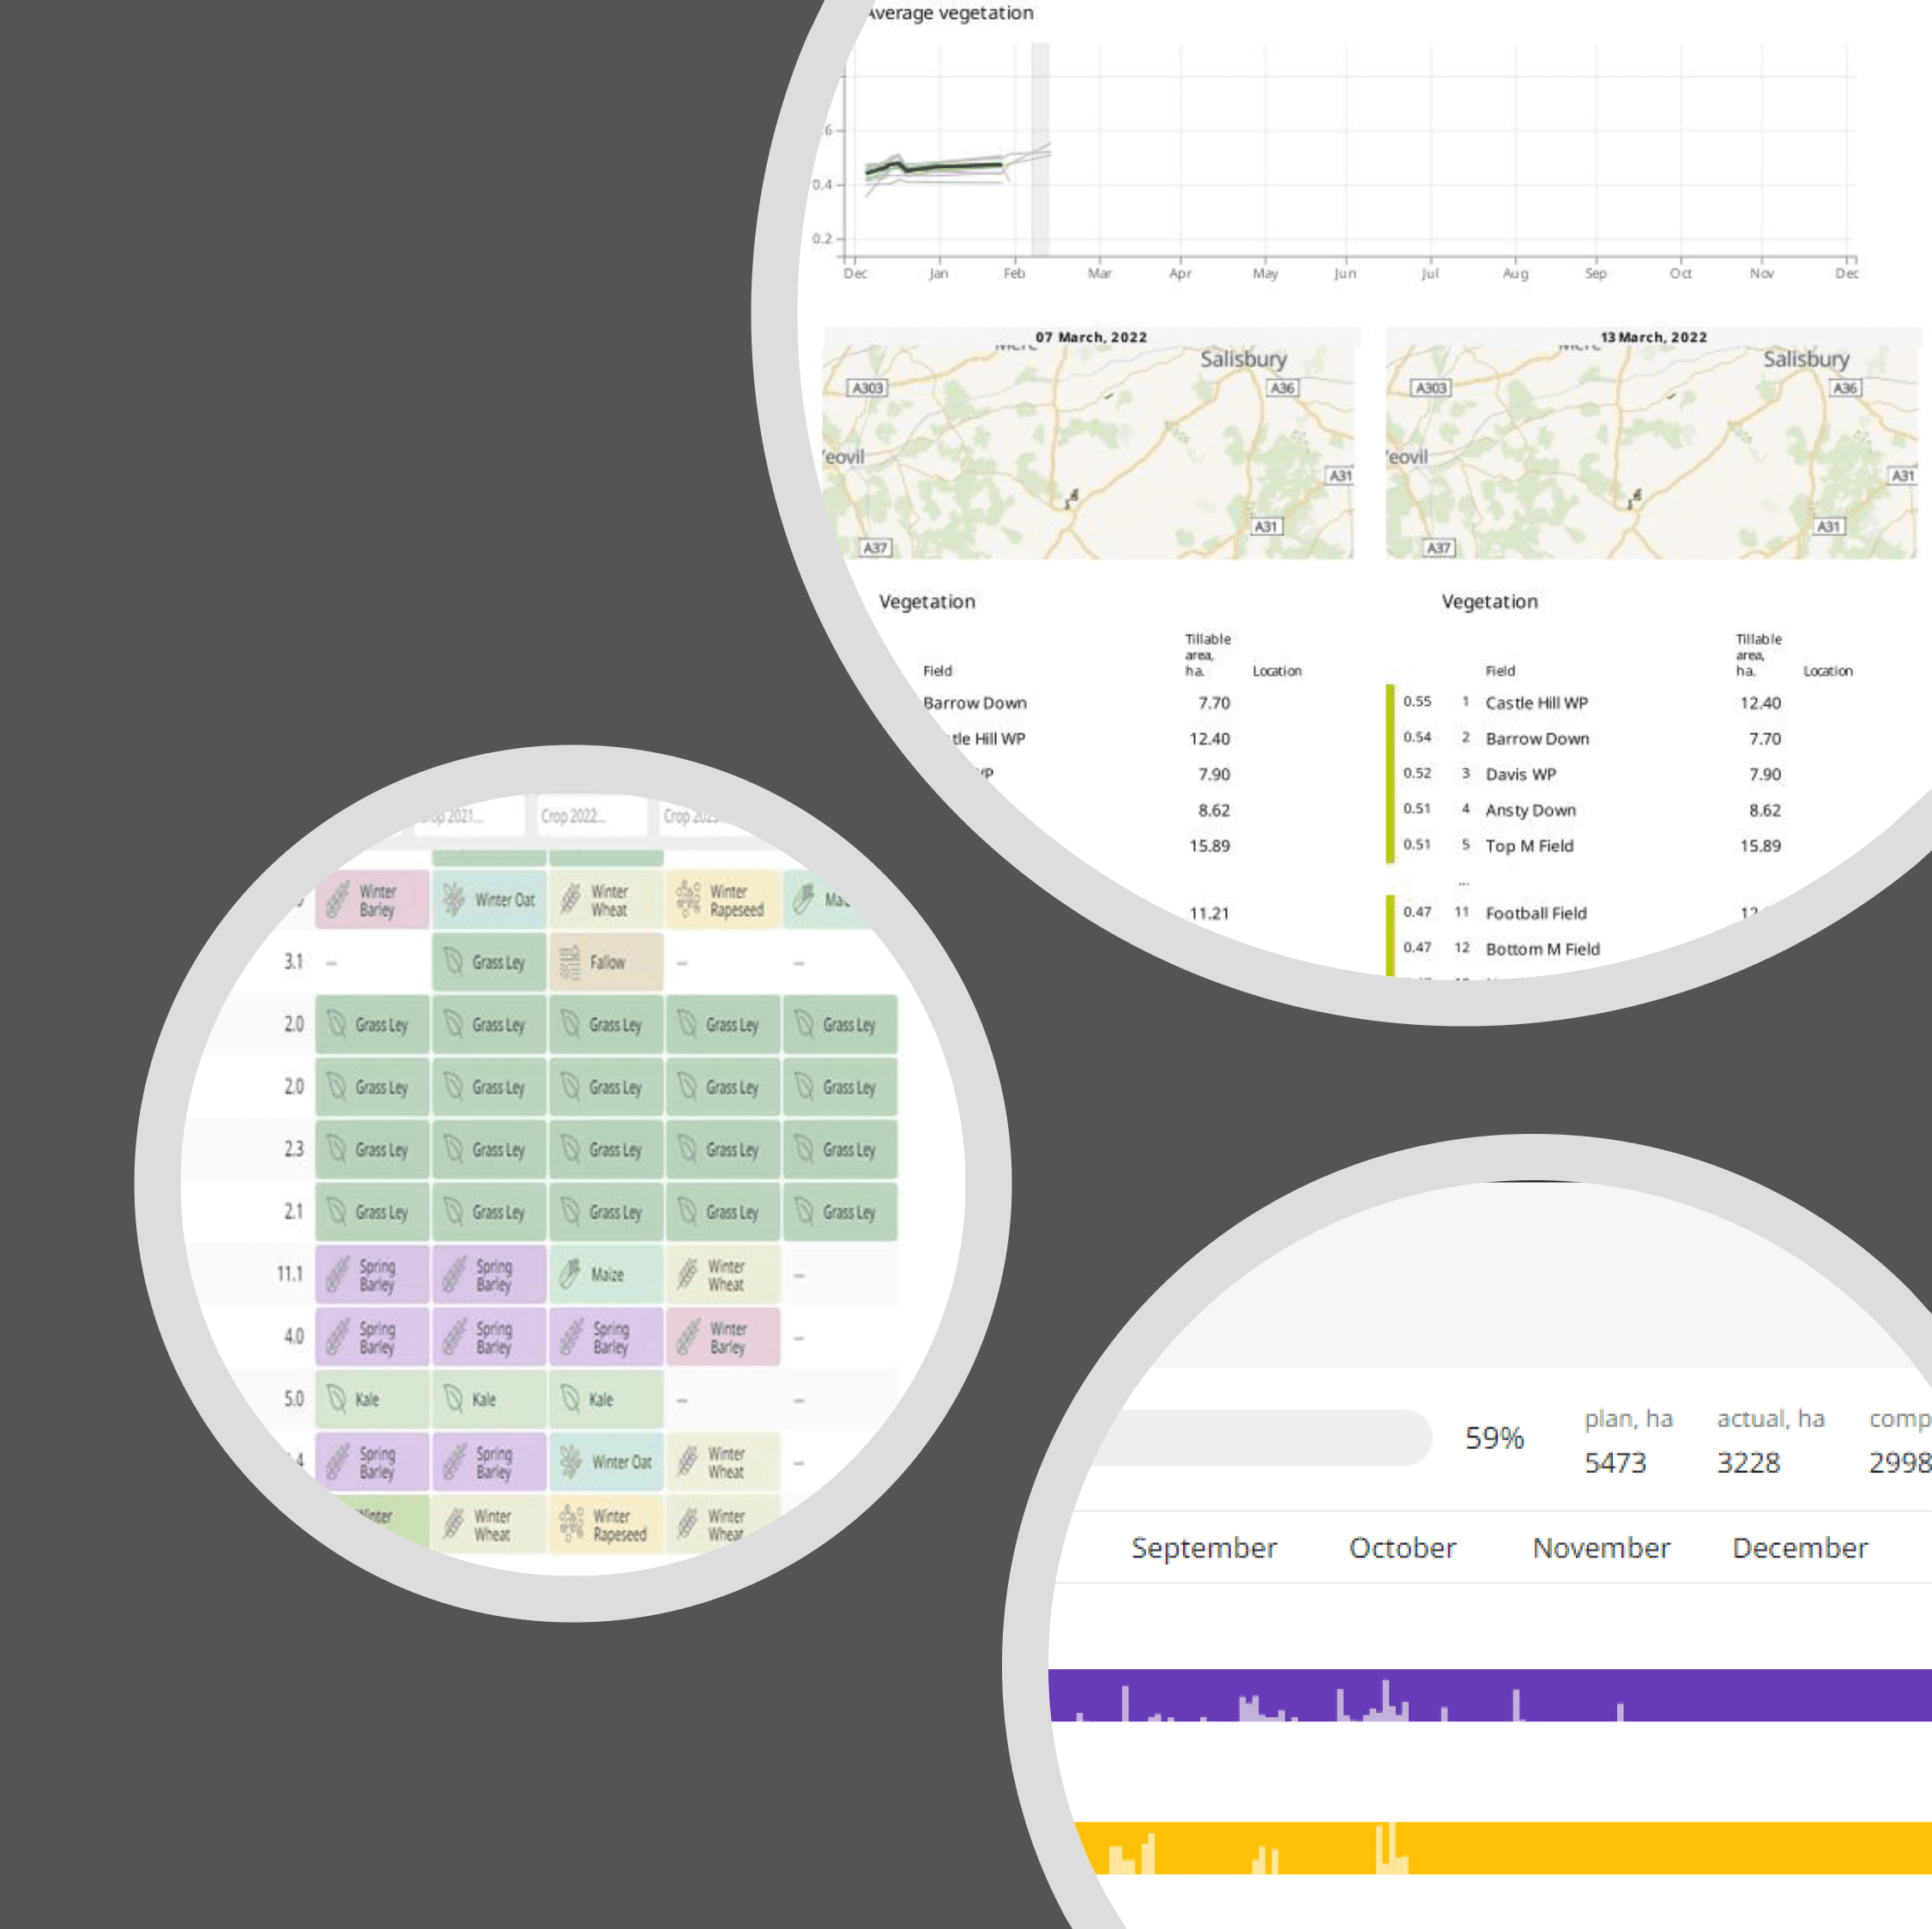Open the Crop 2021 column dropdown

(470, 816)
